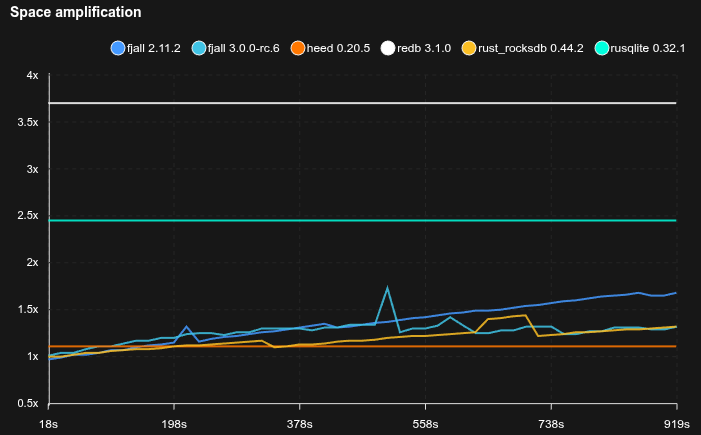Viewport: 701px width, 435px height.
Task: Click the Space amplification chart title
Action: pyautogui.click(x=75, y=13)
